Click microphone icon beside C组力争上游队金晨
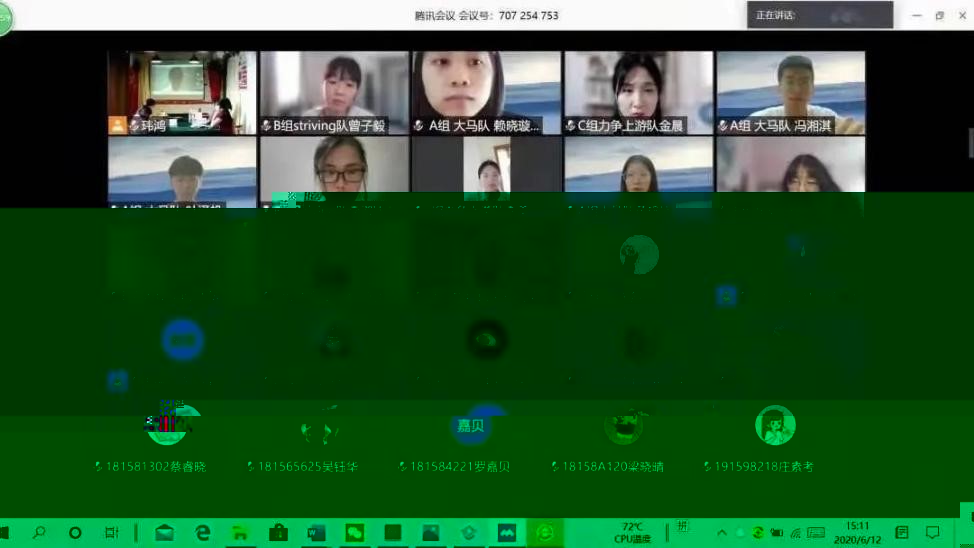Image resolution: width=974 pixels, height=548 pixels. coord(571,126)
